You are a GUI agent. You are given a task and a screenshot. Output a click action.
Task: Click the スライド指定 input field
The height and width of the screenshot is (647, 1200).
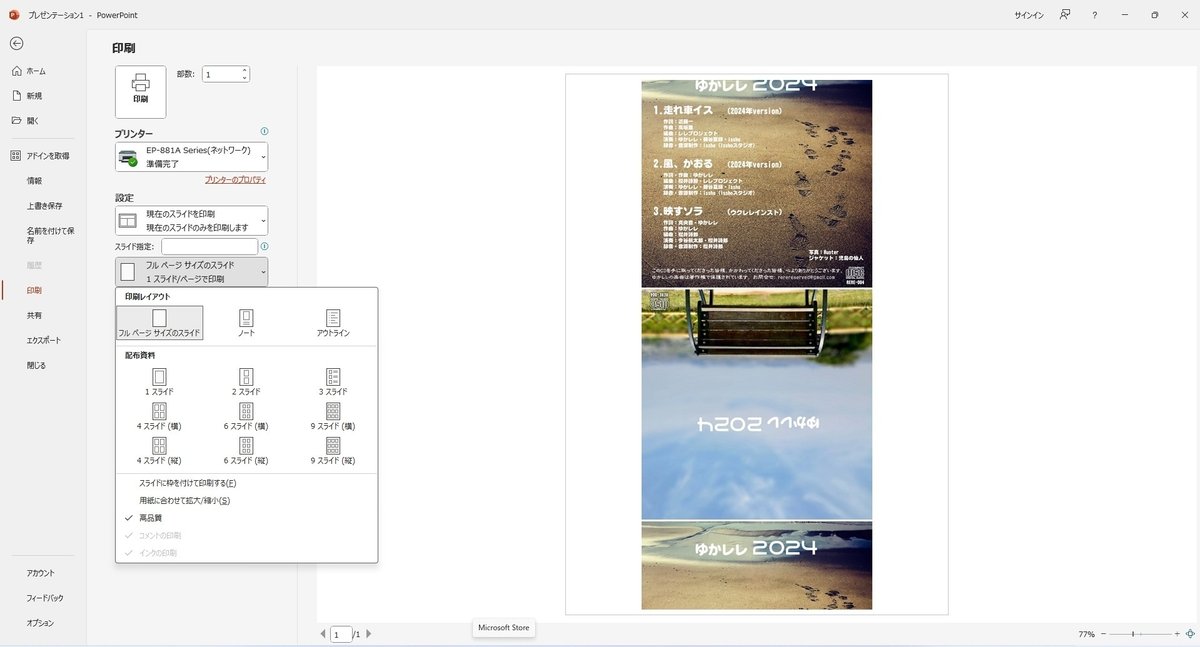tap(209, 246)
